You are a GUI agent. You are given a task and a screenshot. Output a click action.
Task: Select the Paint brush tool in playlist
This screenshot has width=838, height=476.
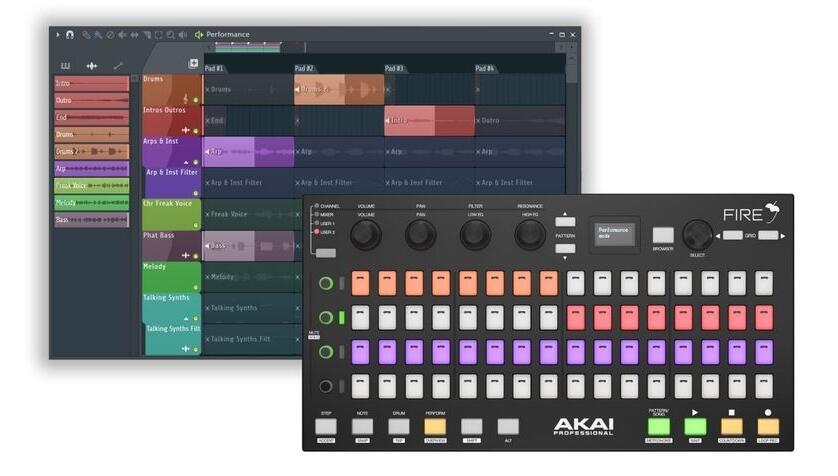[98, 35]
